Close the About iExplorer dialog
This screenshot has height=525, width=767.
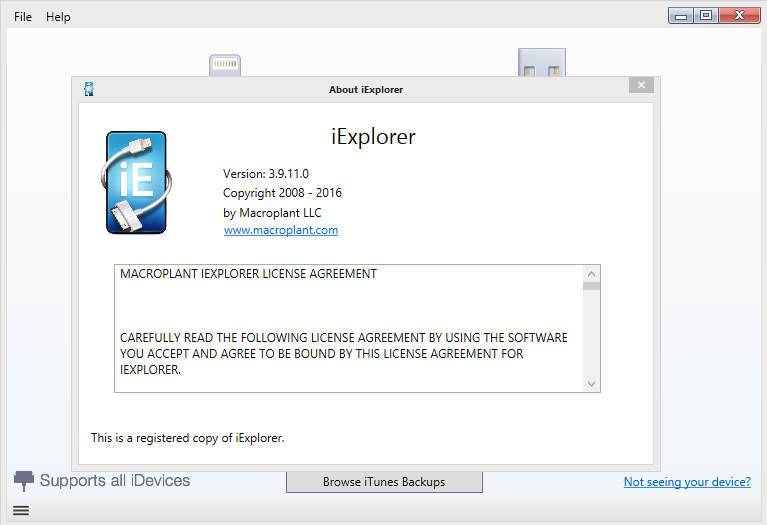(x=641, y=85)
